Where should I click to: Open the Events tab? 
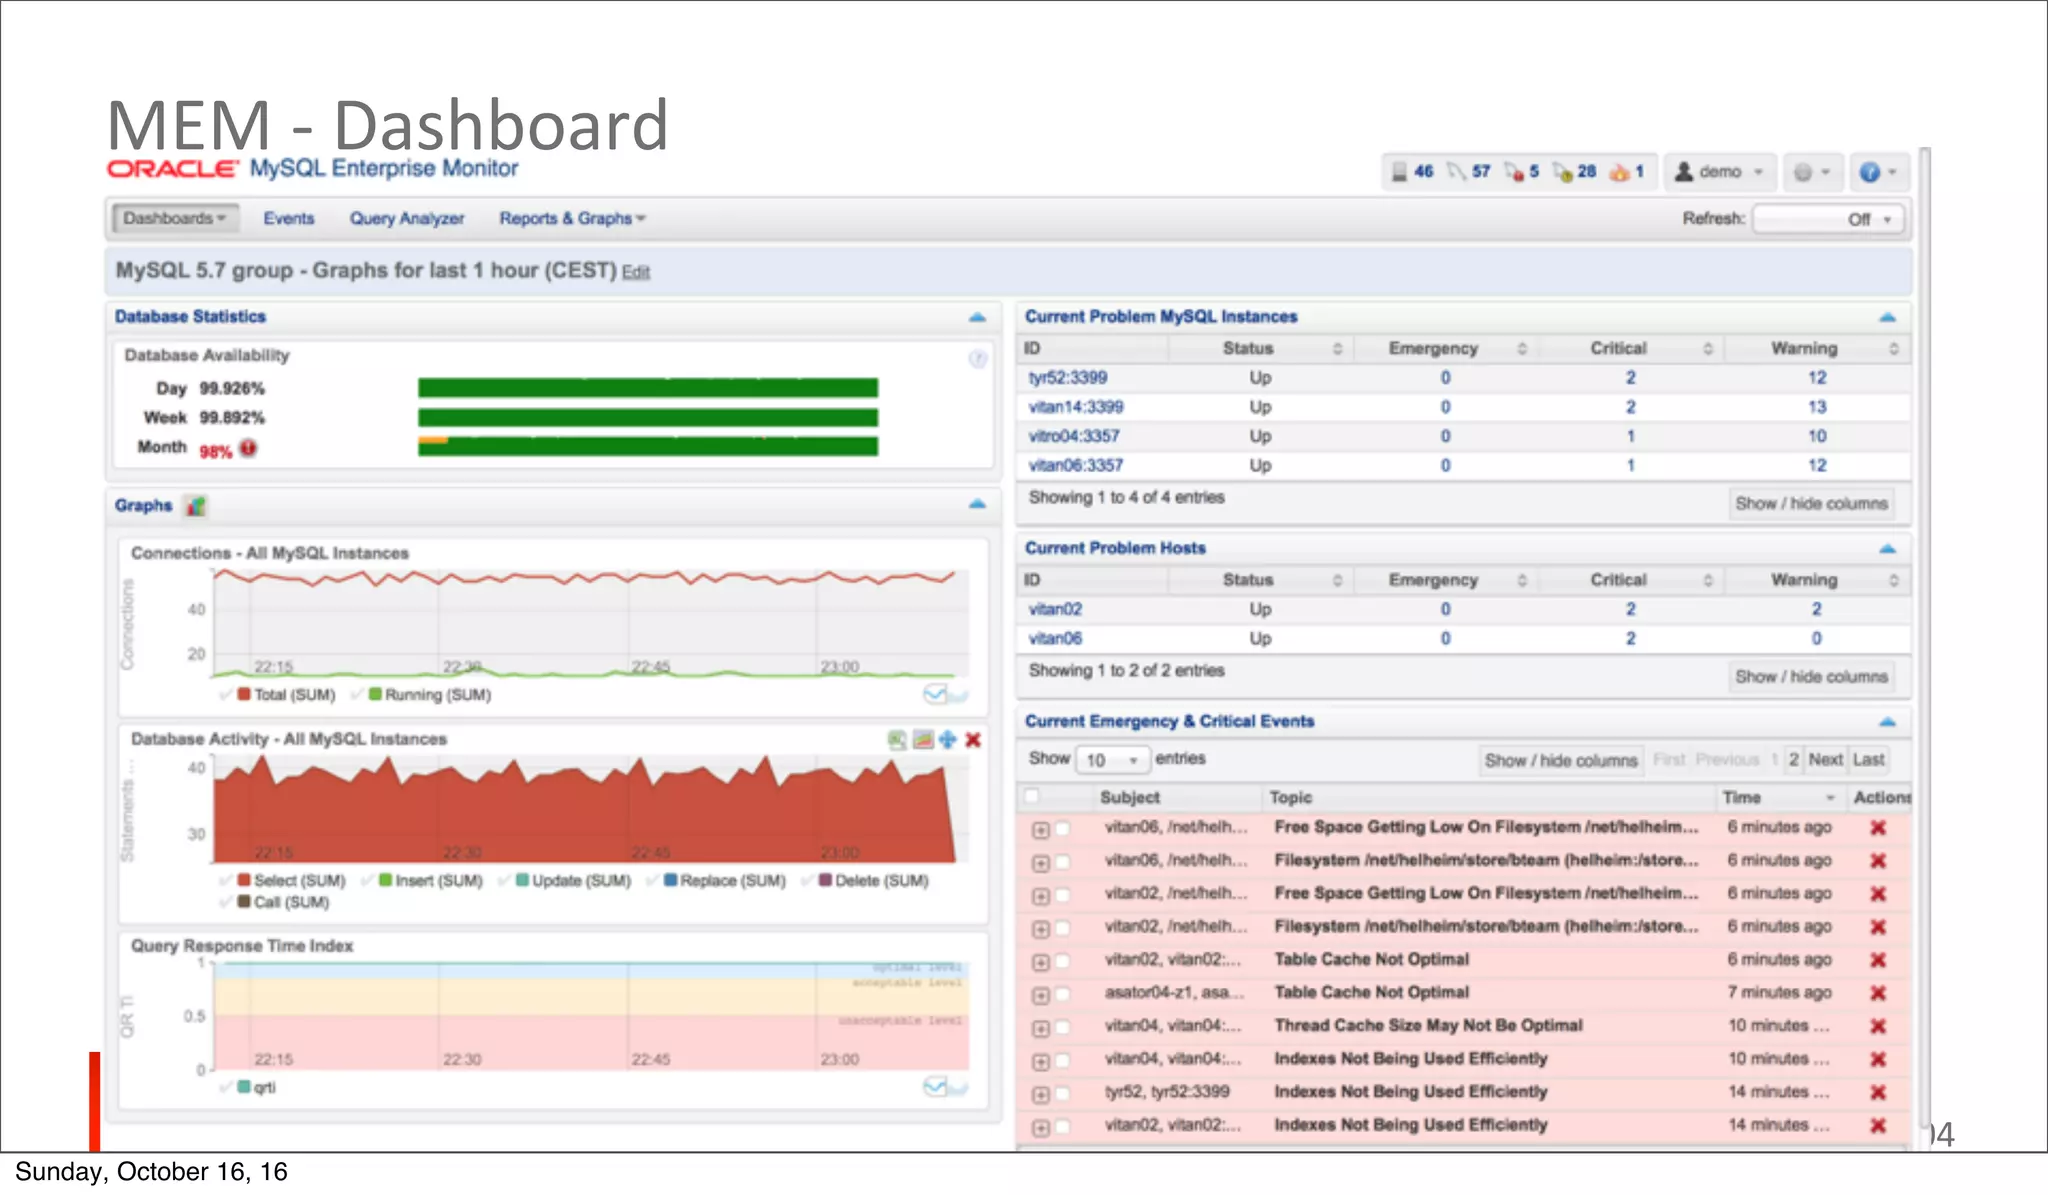point(289,218)
